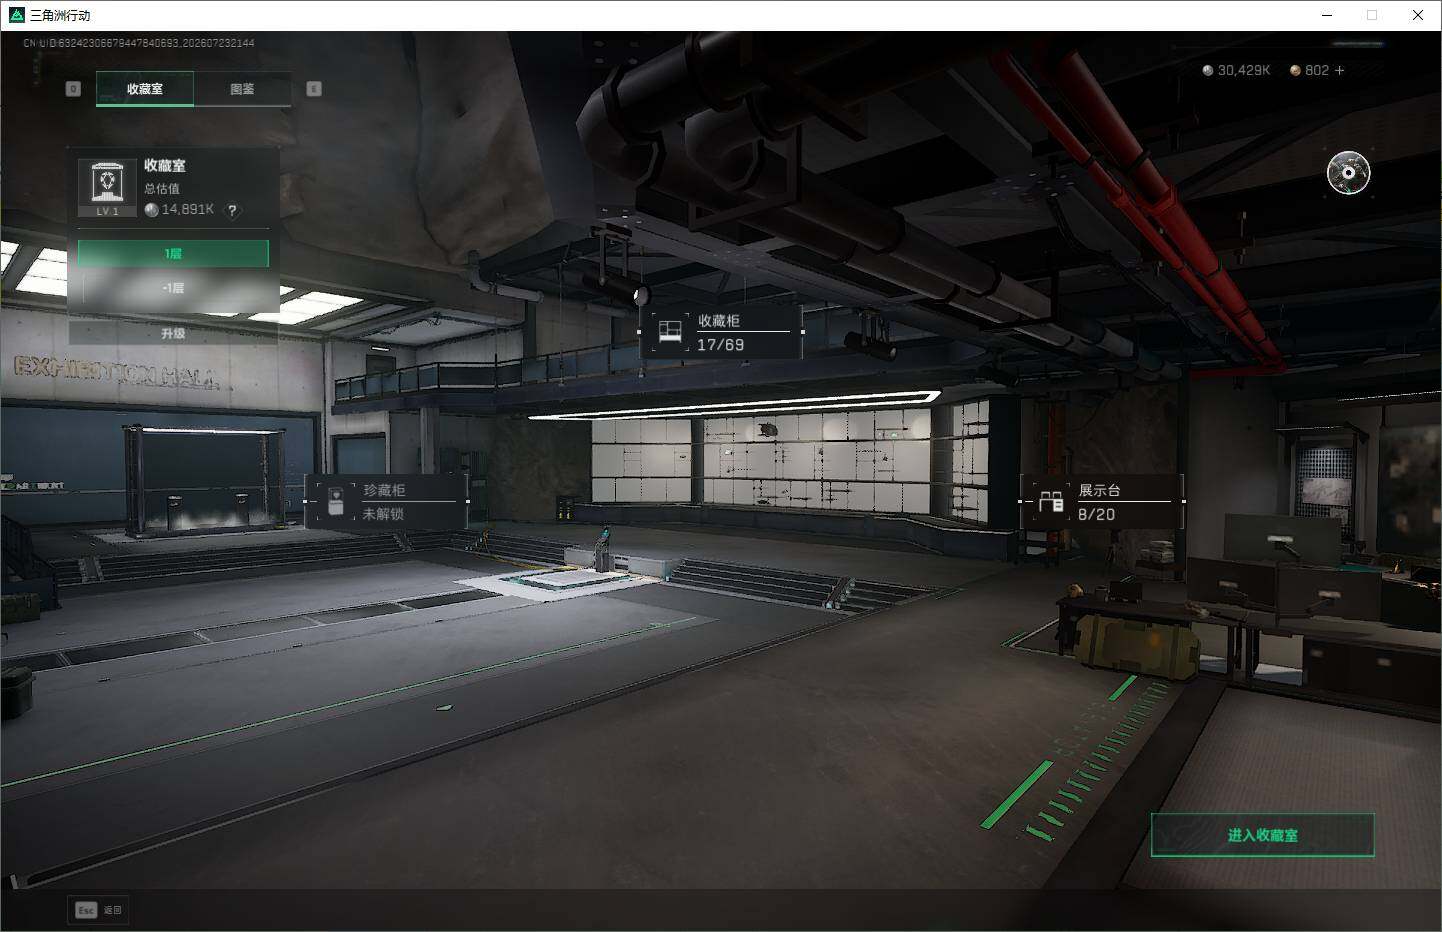The image size is (1442, 932).
Task: Select the 收藏柜 cabinet icon marker
Action: [670, 331]
